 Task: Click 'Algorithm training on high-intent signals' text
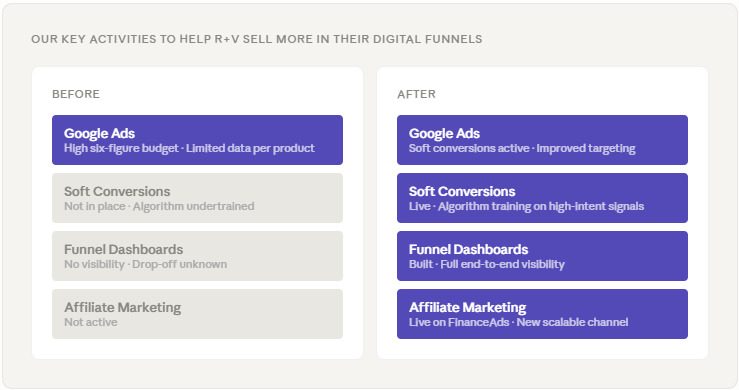click(x=541, y=207)
